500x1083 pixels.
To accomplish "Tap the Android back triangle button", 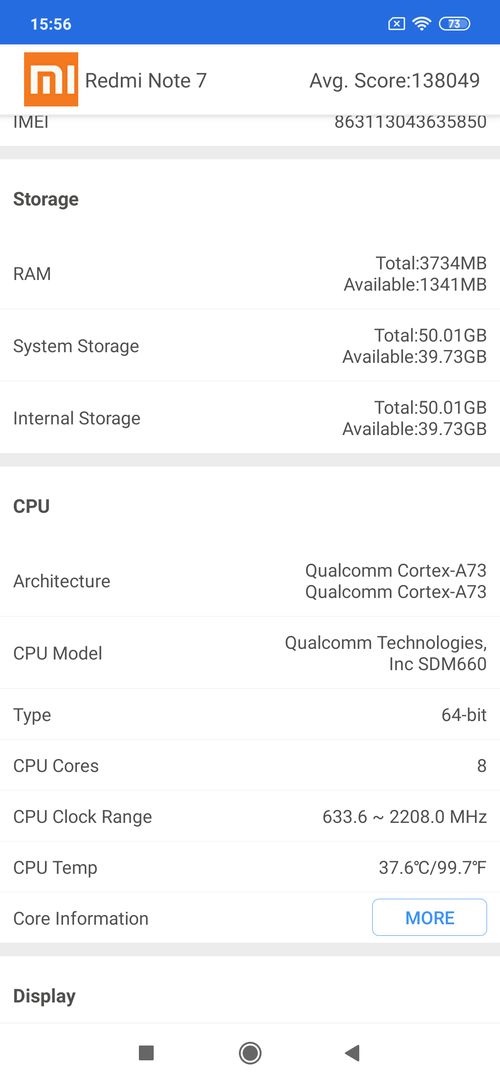I will (x=352, y=1053).
